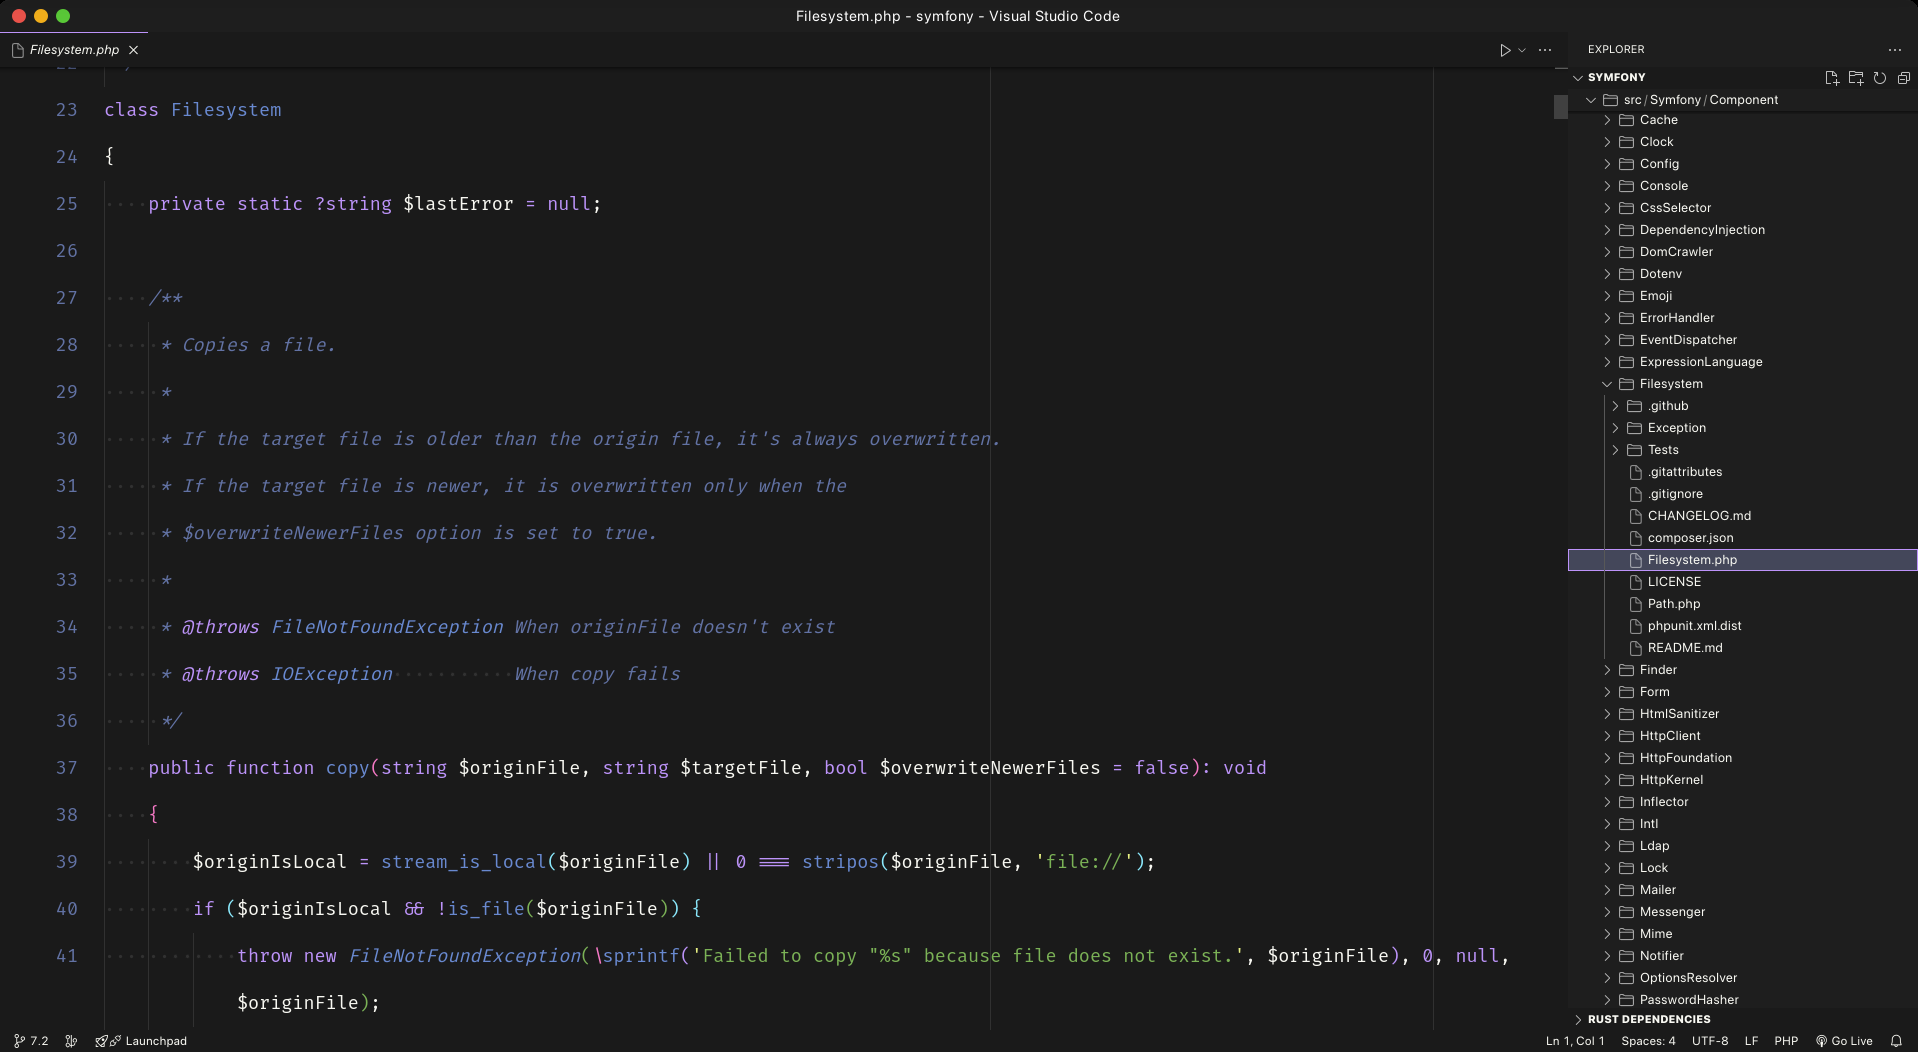The image size is (1918, 1052).
Task: Click FileNotFoundException in the line 34 docblock
Action: pos(388,627)
